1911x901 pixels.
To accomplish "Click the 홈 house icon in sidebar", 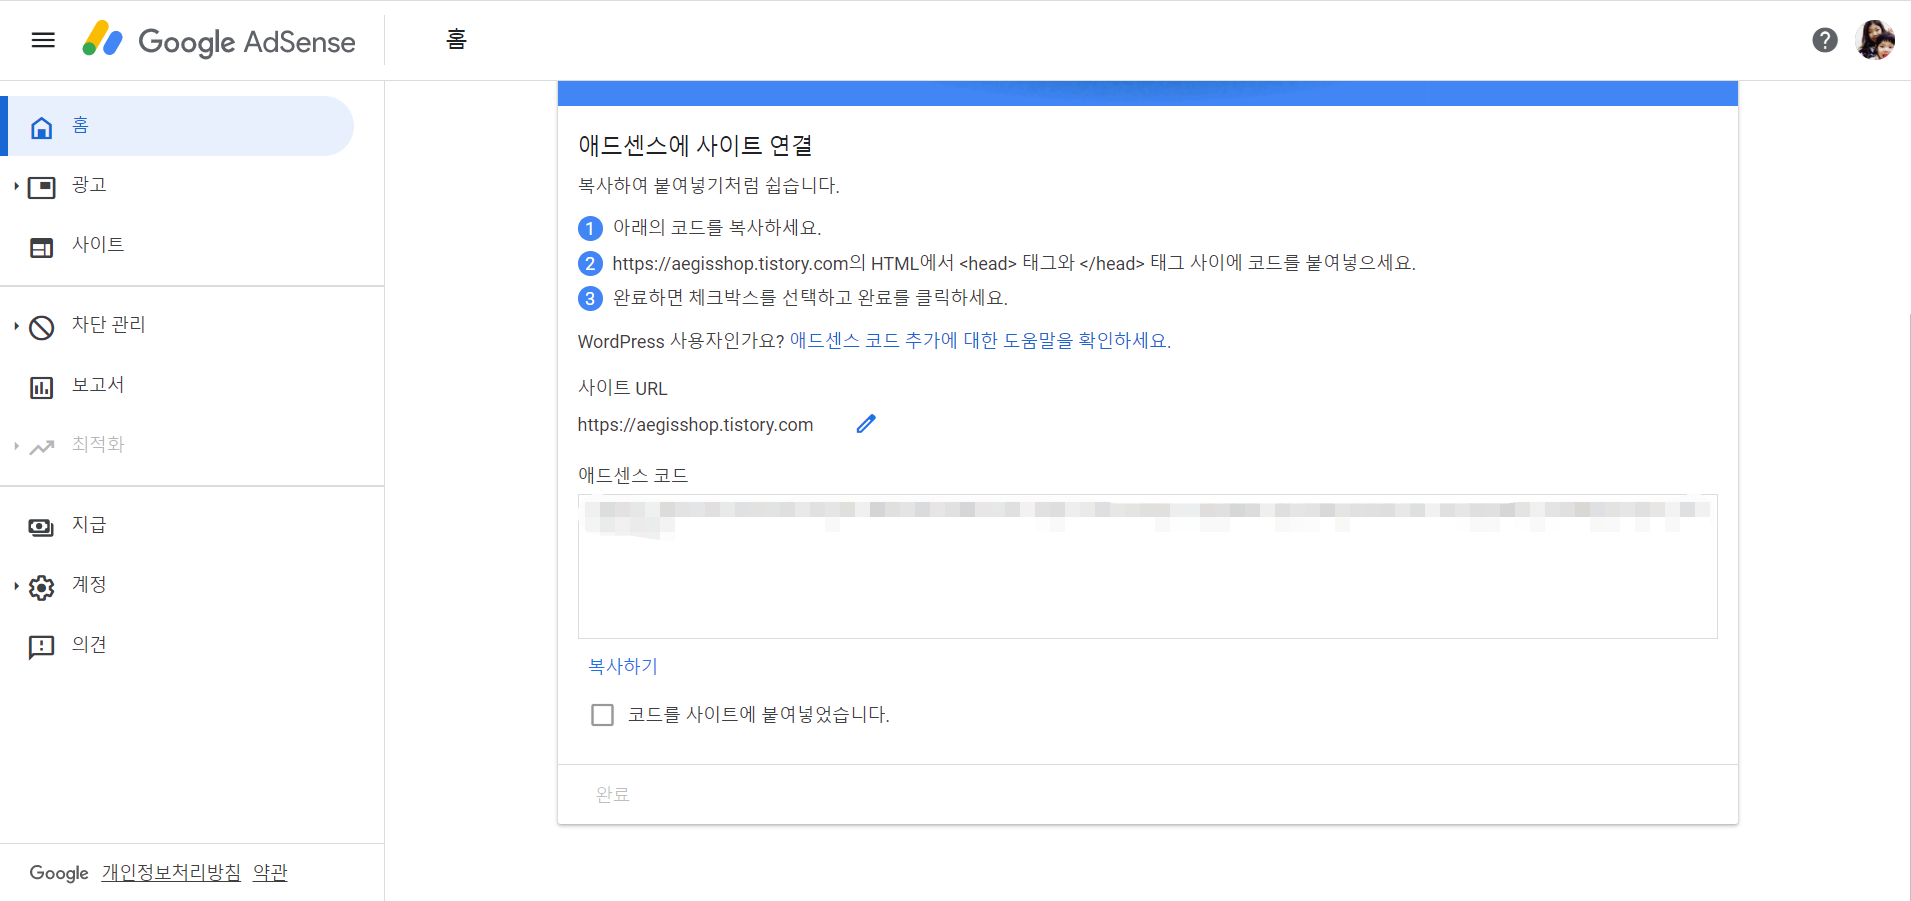I will tap(41, 127).
